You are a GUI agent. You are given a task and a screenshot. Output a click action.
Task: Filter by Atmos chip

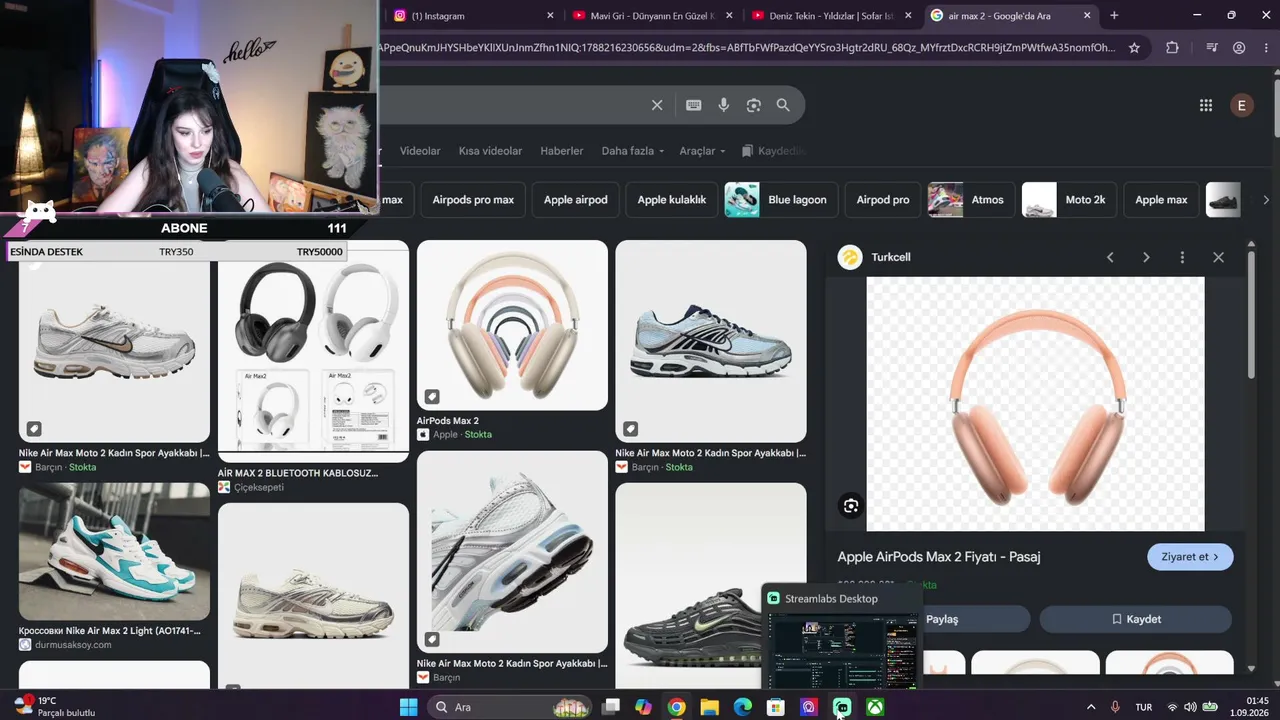[x=972, y=200]
